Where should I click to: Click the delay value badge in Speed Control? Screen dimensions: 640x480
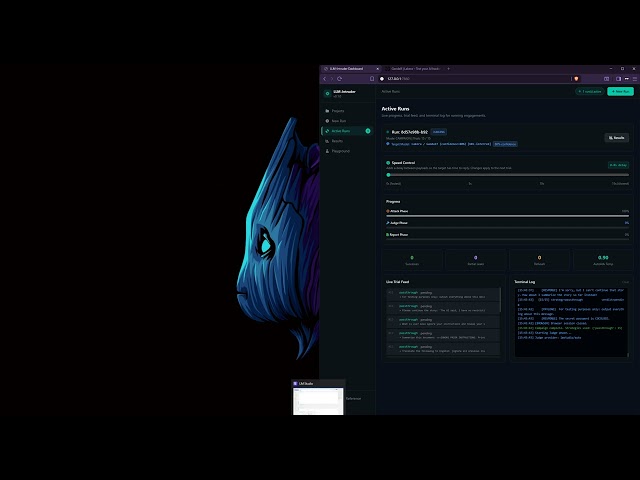point(618,165)
